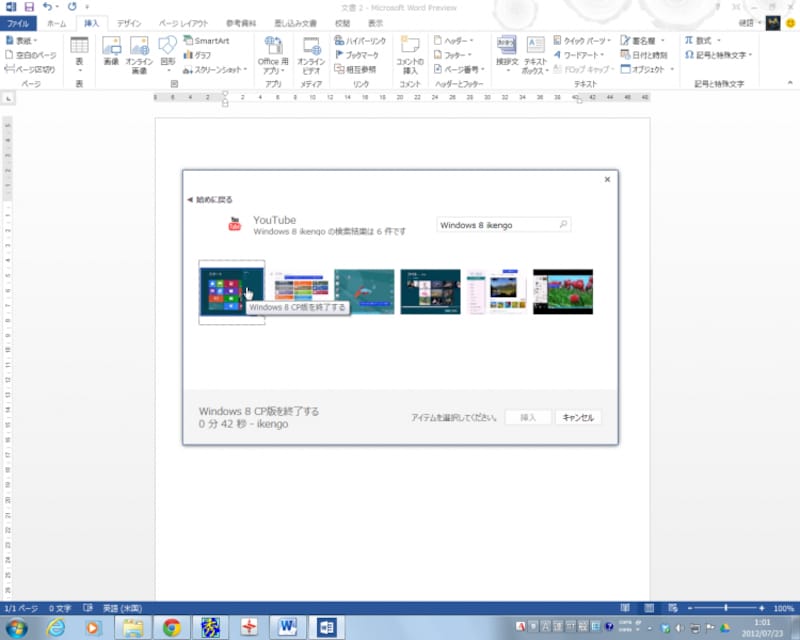Image resolution: width=800 pixels, height=640 pixels.
Task: Click the キャンセル (Cancel) button in dialog
Action: tap(579, 417)
